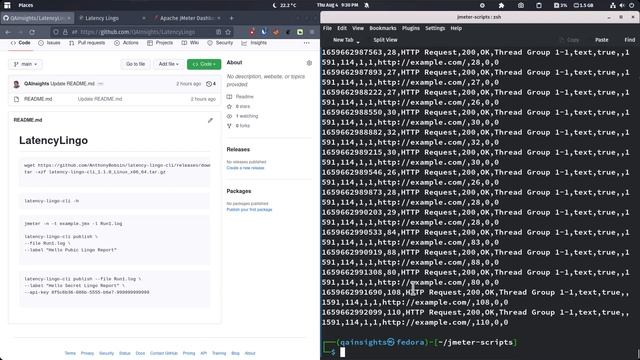Open the volume icon in the system tray
640x360 pixels.
(x=622, y=5)
